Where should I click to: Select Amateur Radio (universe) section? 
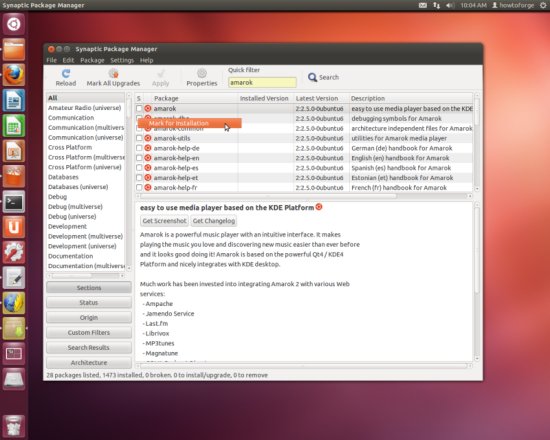pyautogui.click(x=85, y=108)
